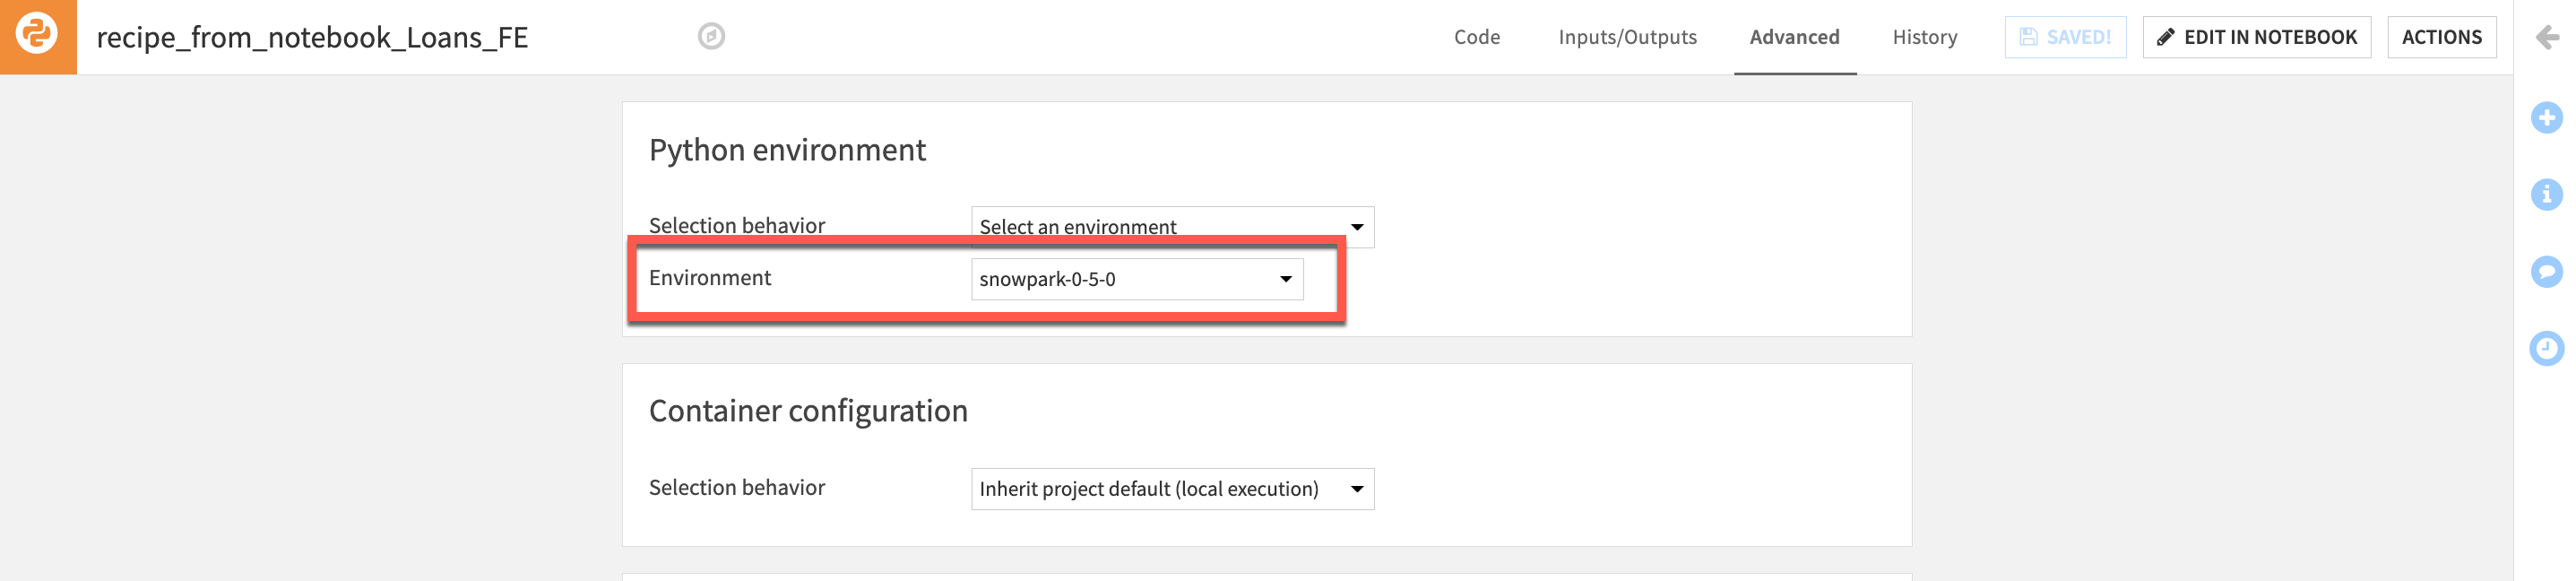Click the Container configuration heading
Viewport: 2576px width, 581px height.
pyautogui.click(x=808, y=411)
